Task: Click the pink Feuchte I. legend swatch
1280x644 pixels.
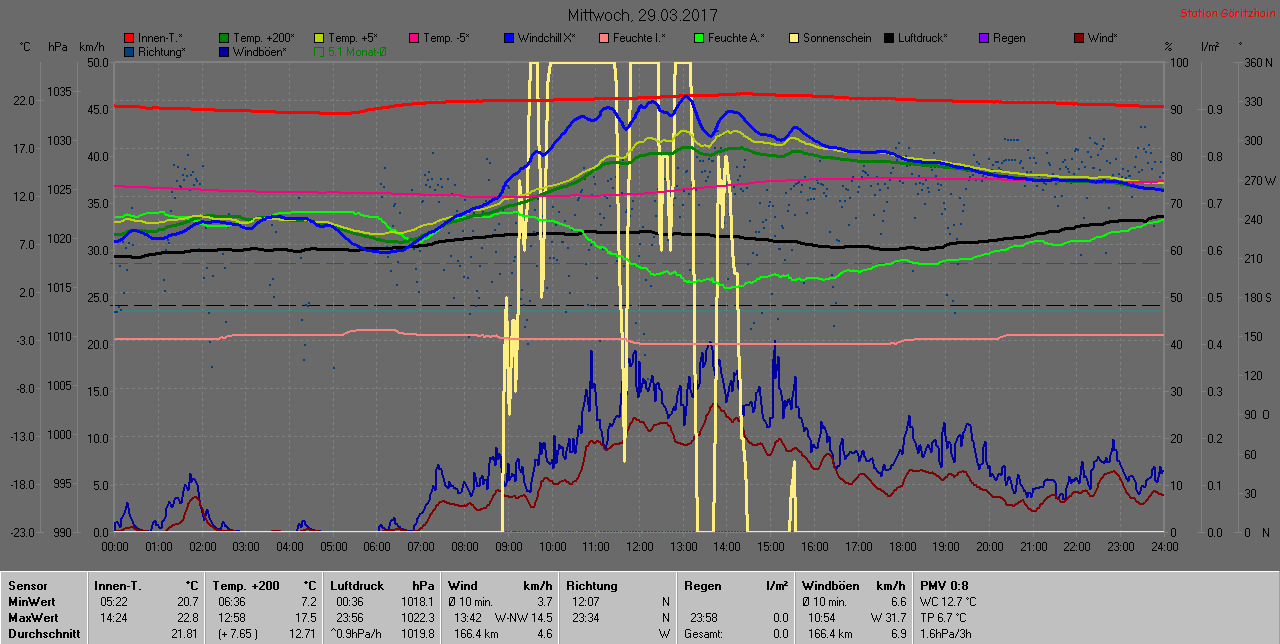Action: pyautogui.click(x=604, y=38)
